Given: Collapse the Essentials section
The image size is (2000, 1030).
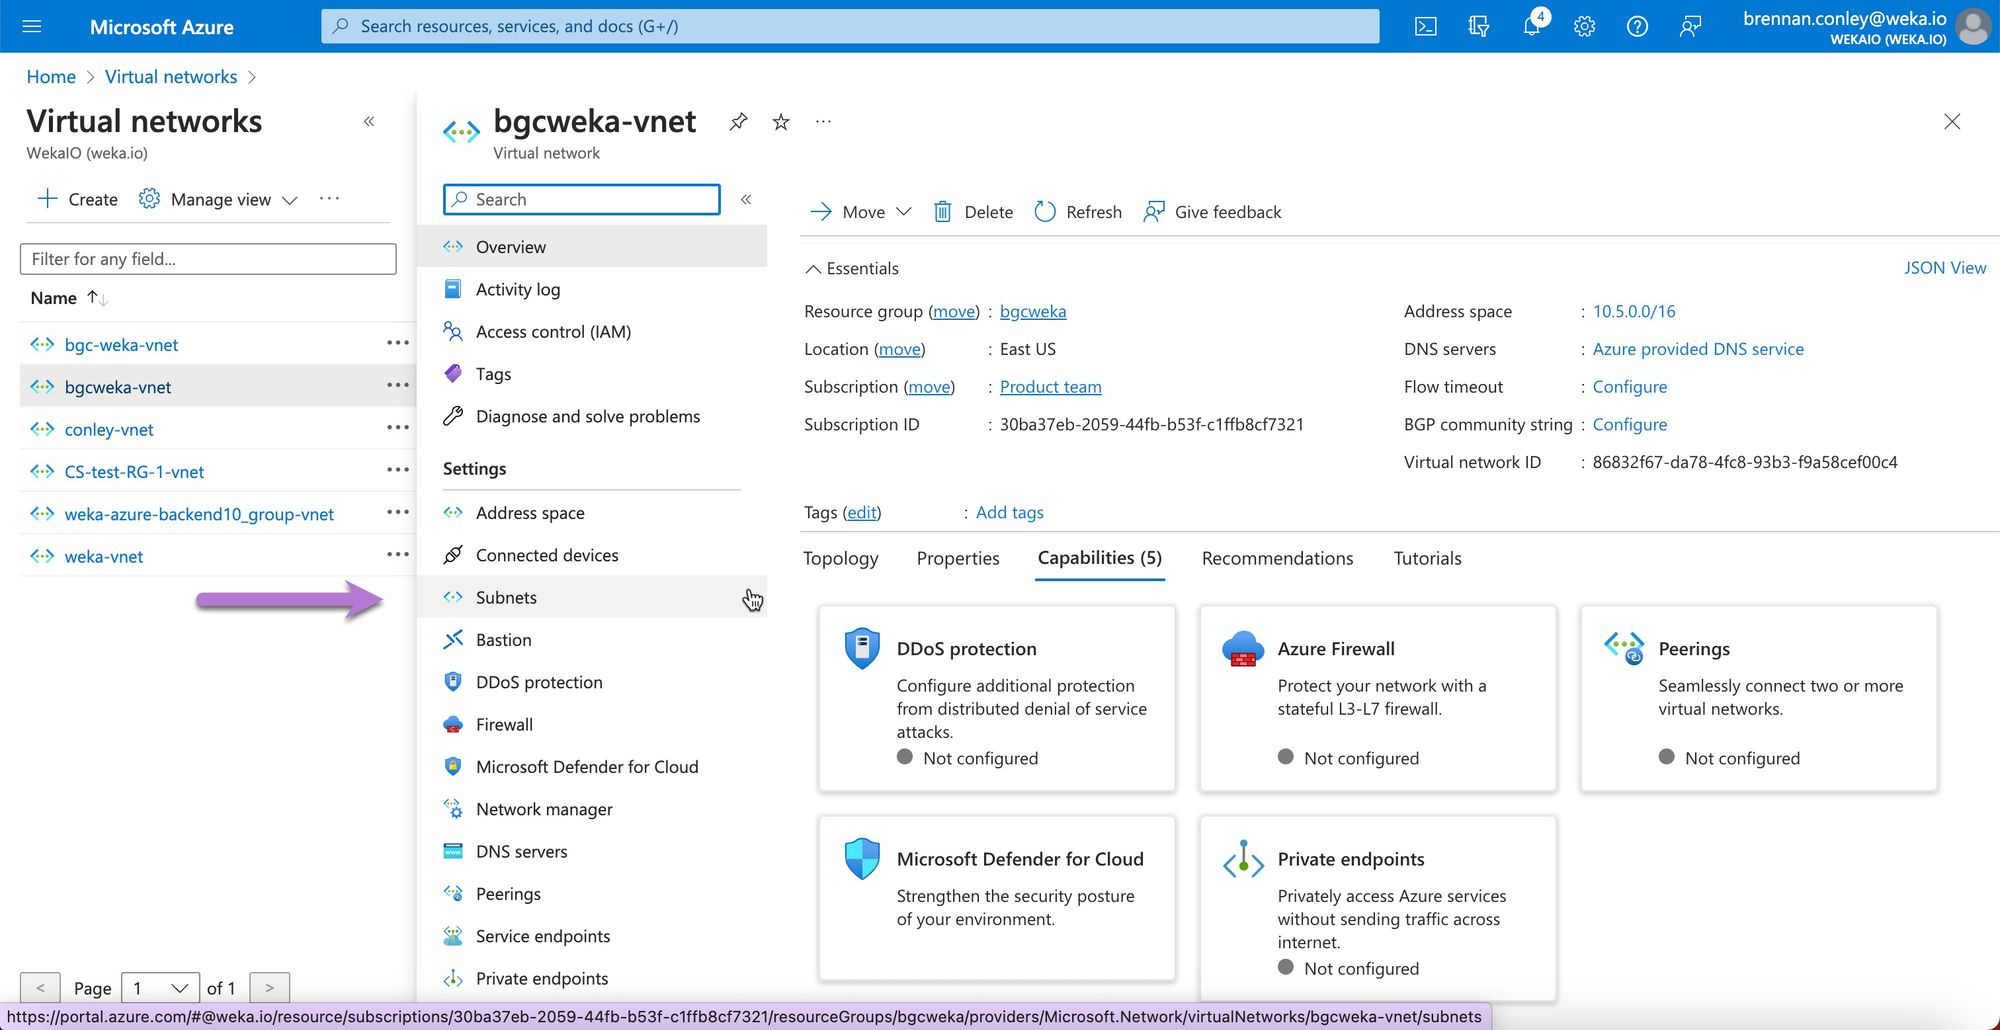Looking at the screenshot, I should [814, 268].
